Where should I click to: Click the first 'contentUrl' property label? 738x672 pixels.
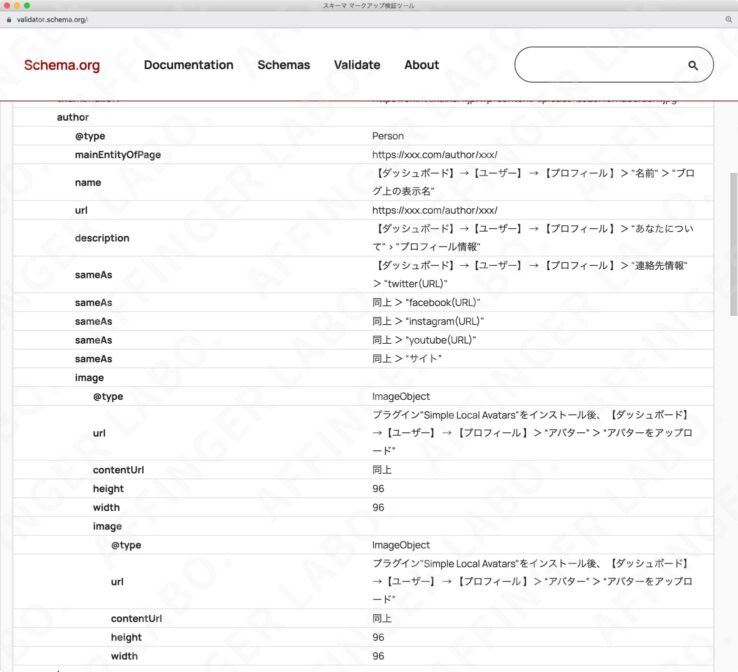point(118,470)
